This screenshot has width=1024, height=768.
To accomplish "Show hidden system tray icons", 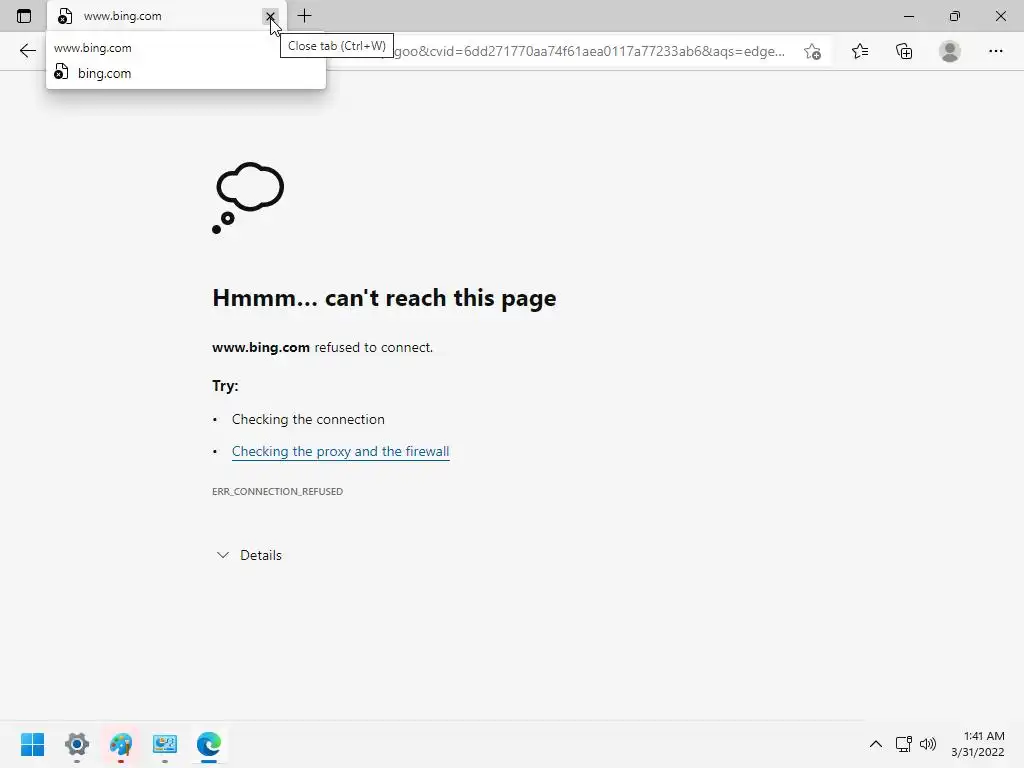I will (876, 744).
